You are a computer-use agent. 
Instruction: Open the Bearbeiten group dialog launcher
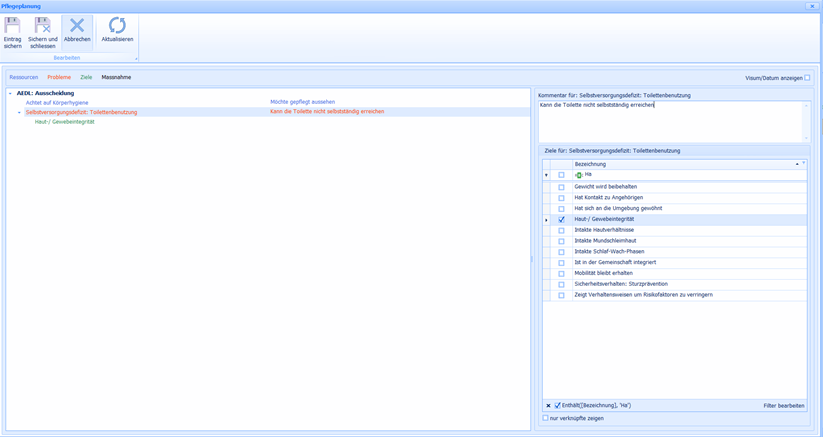pos(136,58)
